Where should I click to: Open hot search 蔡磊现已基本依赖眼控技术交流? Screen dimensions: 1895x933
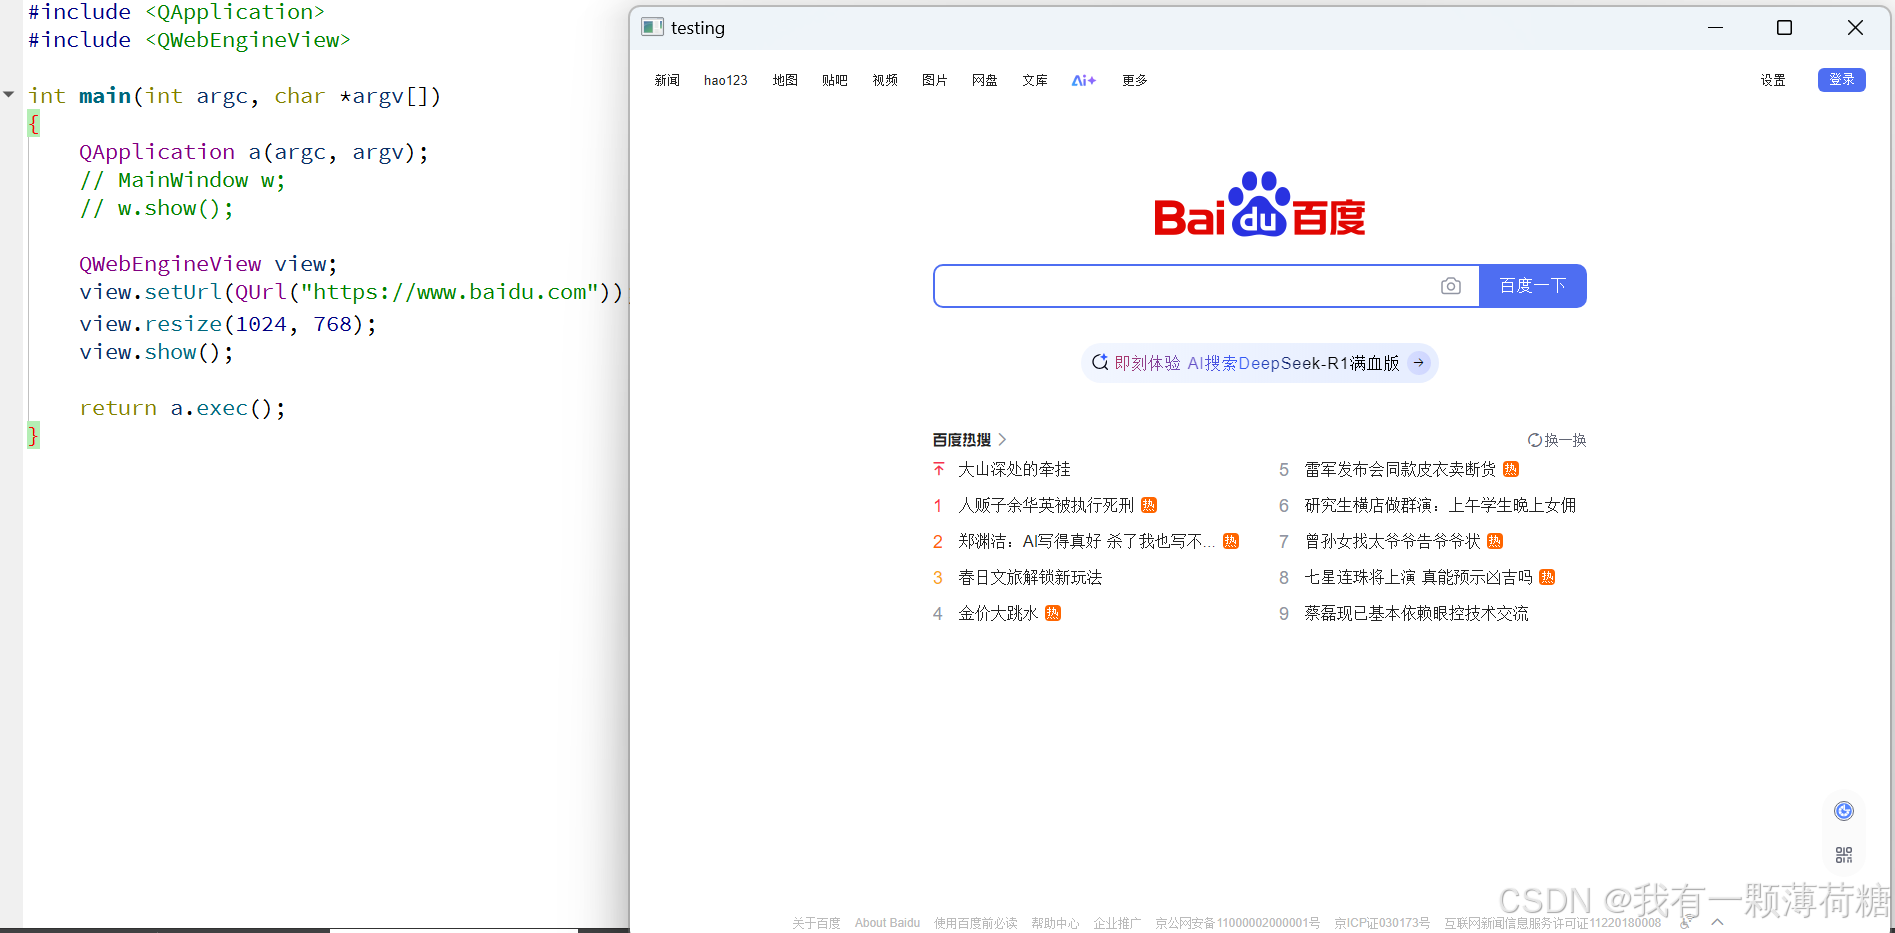pos(1416,613)
